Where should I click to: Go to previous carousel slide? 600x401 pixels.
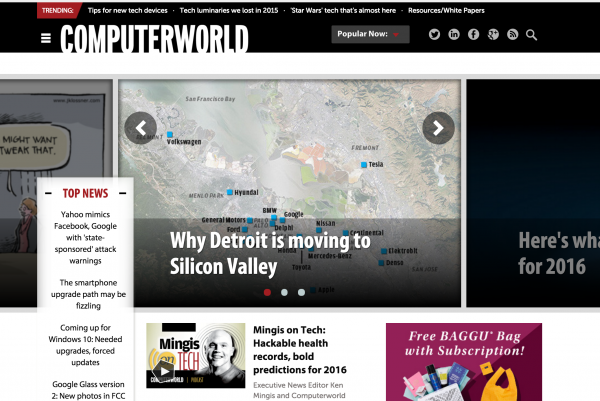tap(140, 128)
